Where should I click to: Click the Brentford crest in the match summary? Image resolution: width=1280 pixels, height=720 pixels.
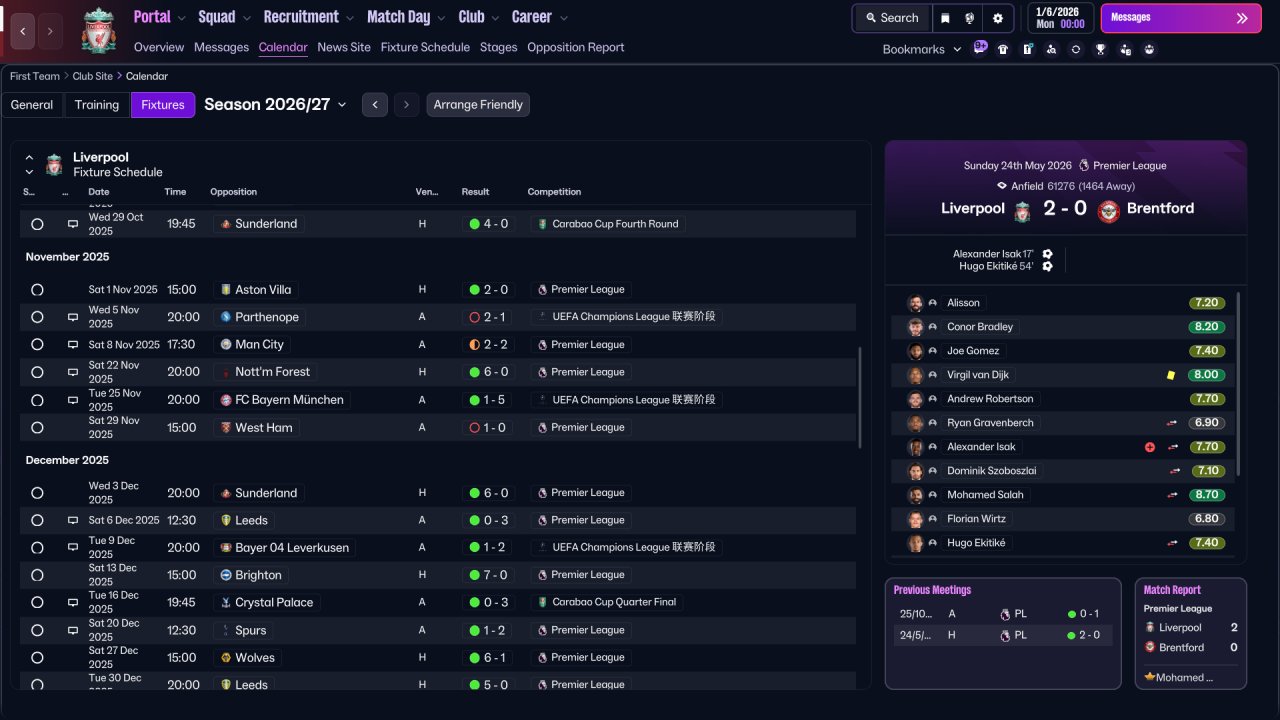click(1108, 210)
